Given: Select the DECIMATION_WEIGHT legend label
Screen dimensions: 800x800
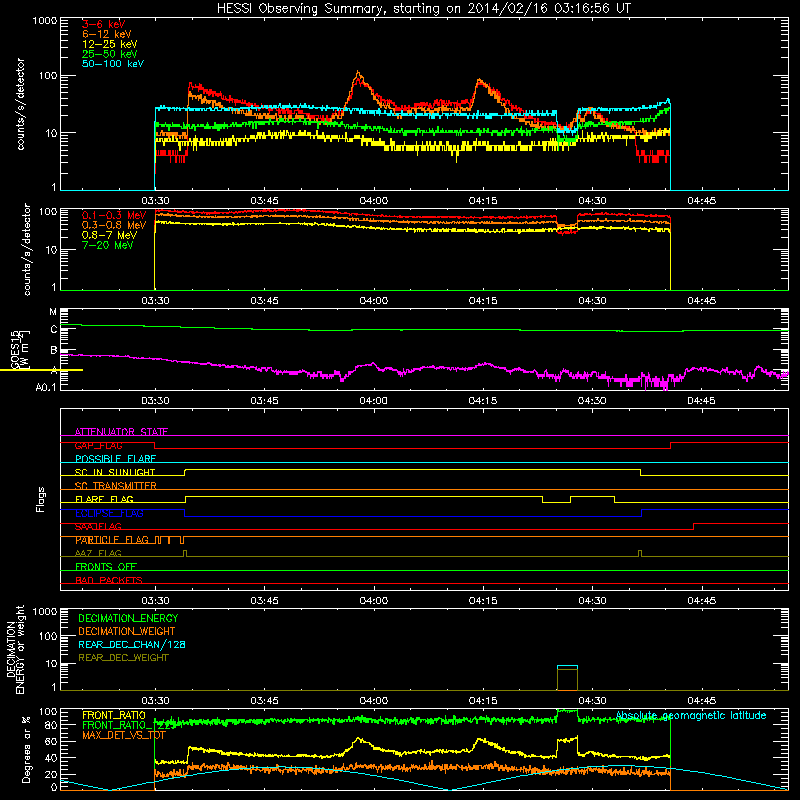Looking at the screenshot, I should [x=127, y=632].
